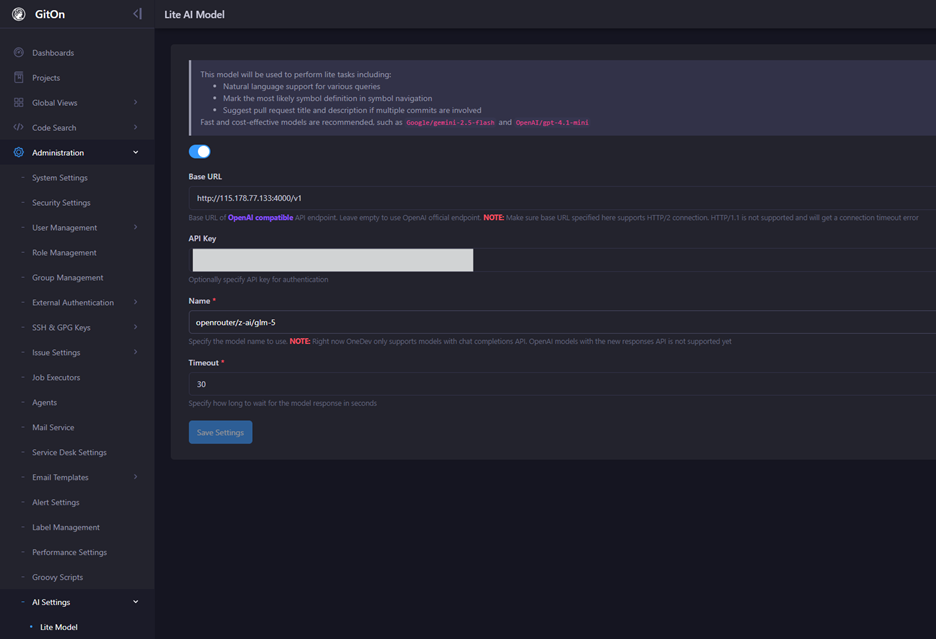Focus the model Name input field

click(x=560, y=322)
